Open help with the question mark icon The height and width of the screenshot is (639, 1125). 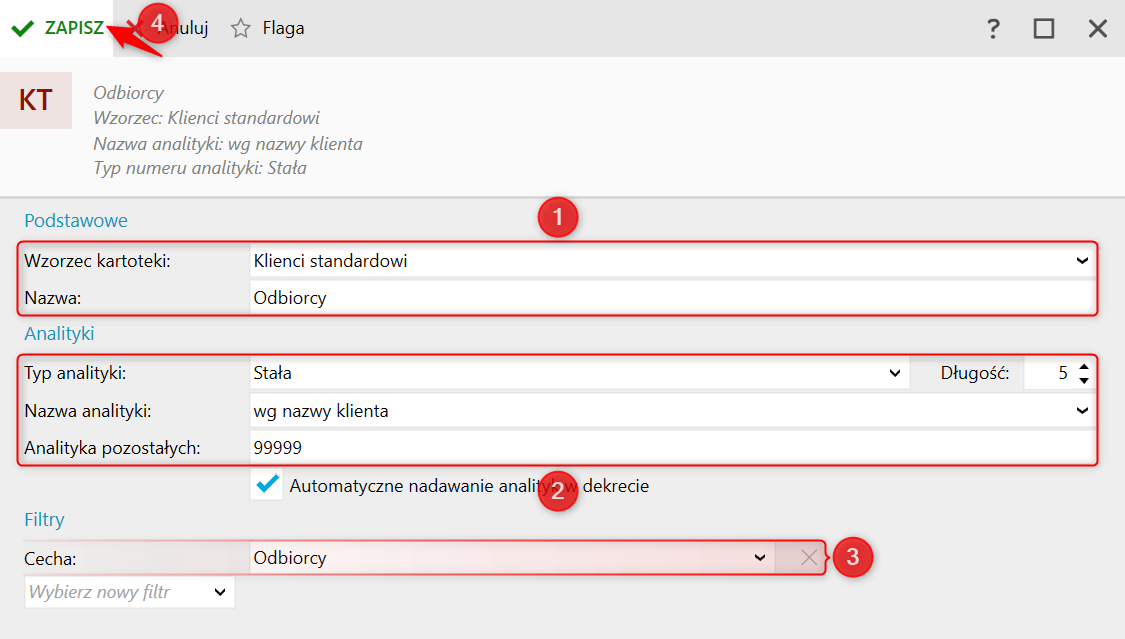[993, 29]
